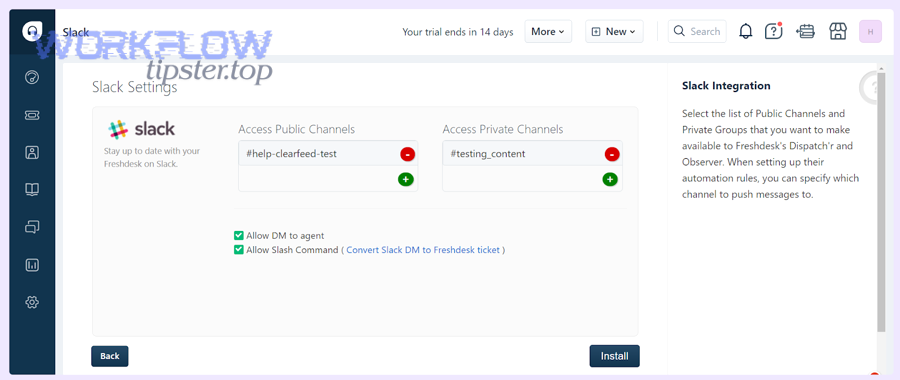Remove the #help-clearfeed-test public channel
Viewport: 900px width, 380px height.
[x=408, y=154]
